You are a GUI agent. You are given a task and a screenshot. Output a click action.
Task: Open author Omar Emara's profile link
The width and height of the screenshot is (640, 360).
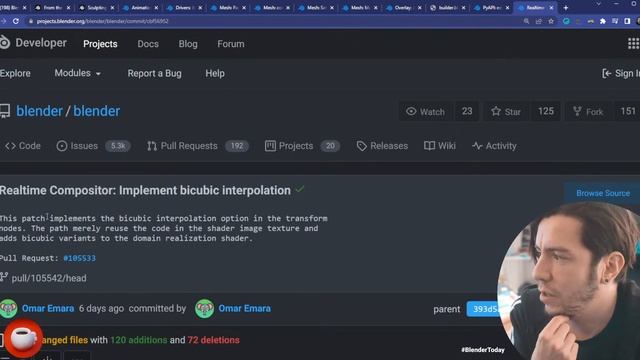(x=48, y=308)
